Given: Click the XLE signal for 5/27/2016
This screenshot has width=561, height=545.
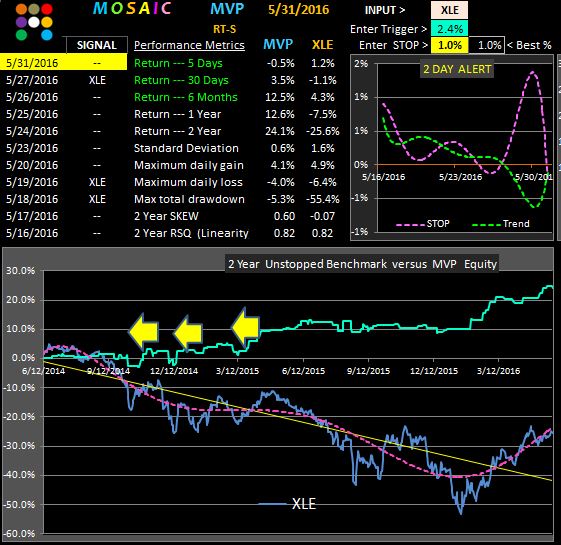Looking at the screenshot, I should (97, 80).
